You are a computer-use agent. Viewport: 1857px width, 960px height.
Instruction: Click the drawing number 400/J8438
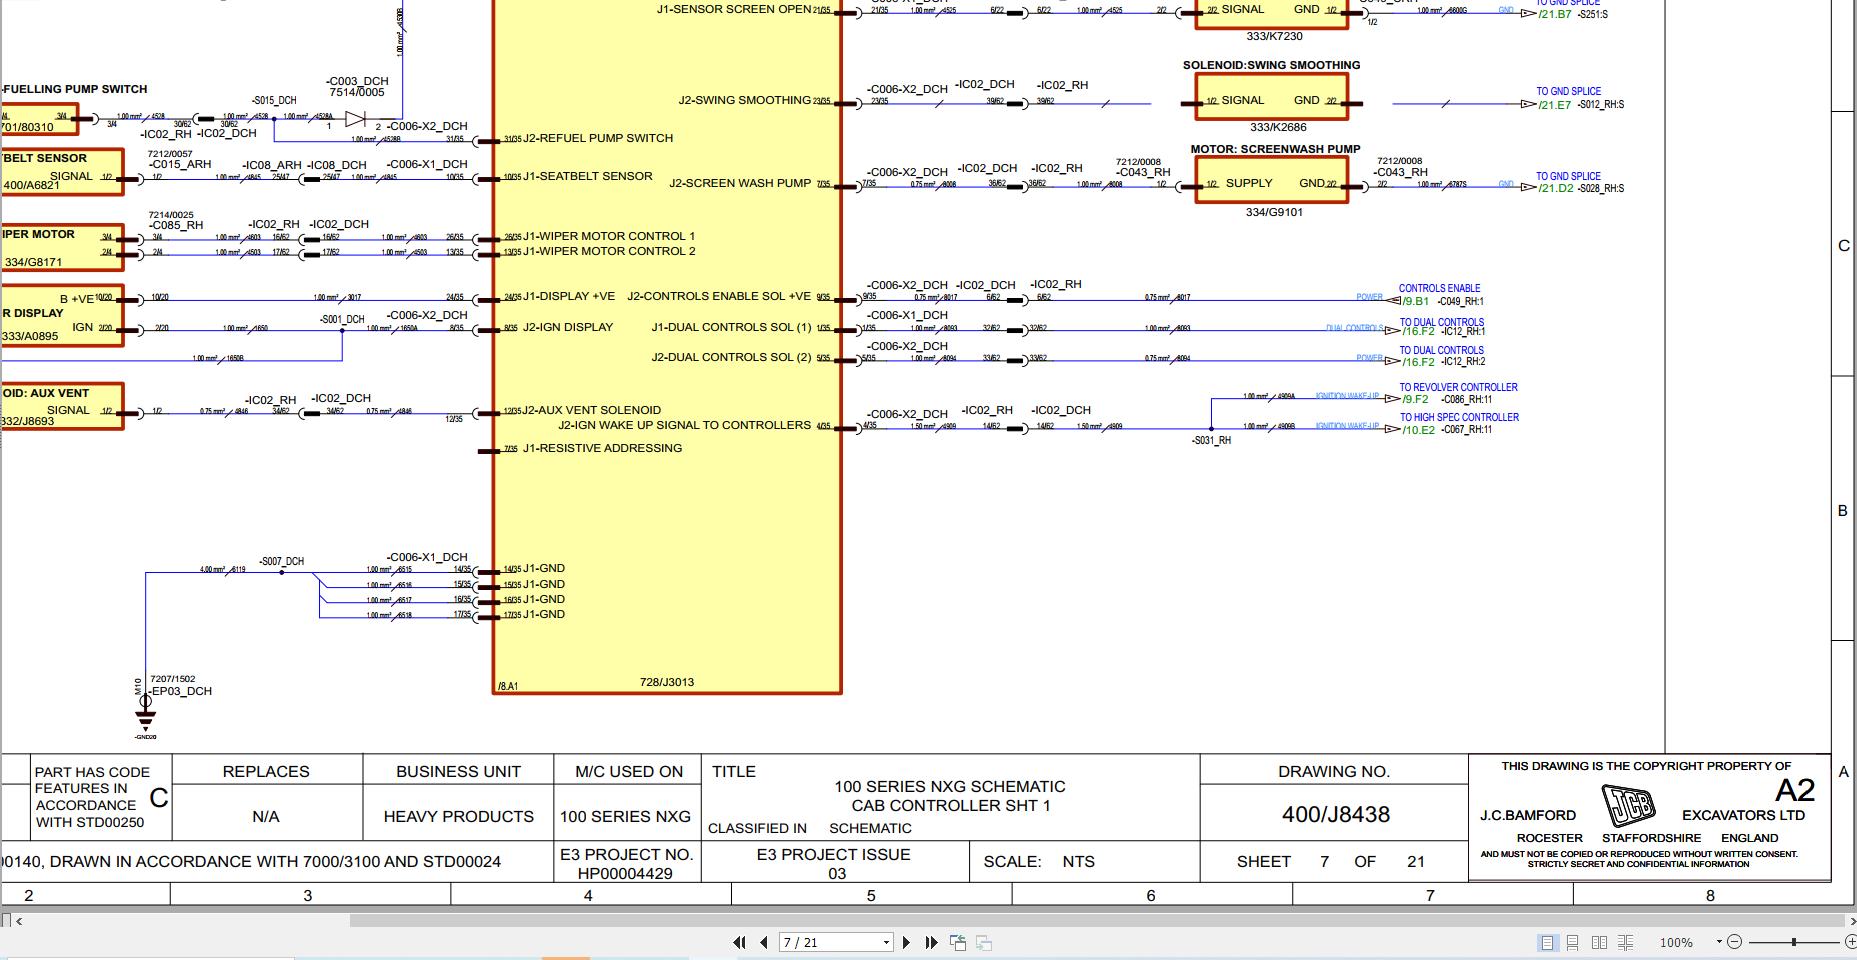[x=1336, y=815]
